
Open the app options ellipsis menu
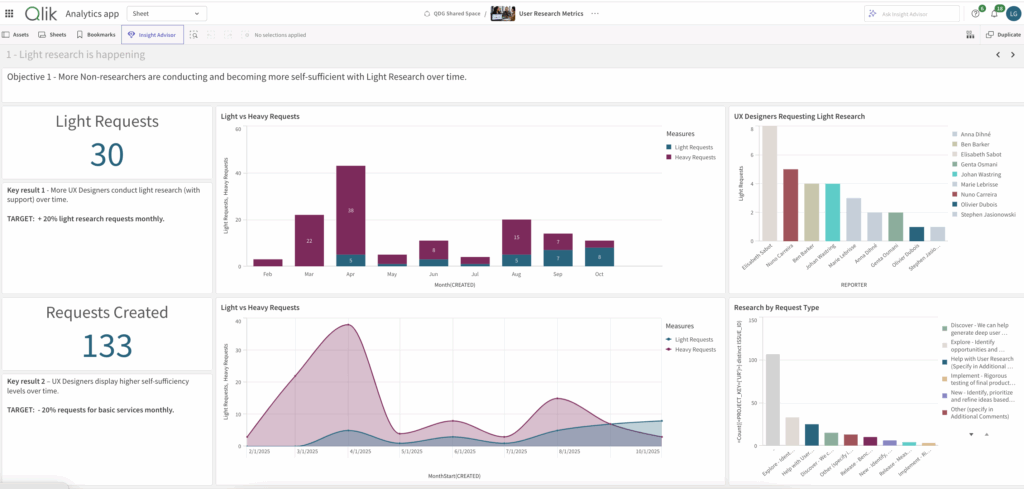(x=595, y=13)
